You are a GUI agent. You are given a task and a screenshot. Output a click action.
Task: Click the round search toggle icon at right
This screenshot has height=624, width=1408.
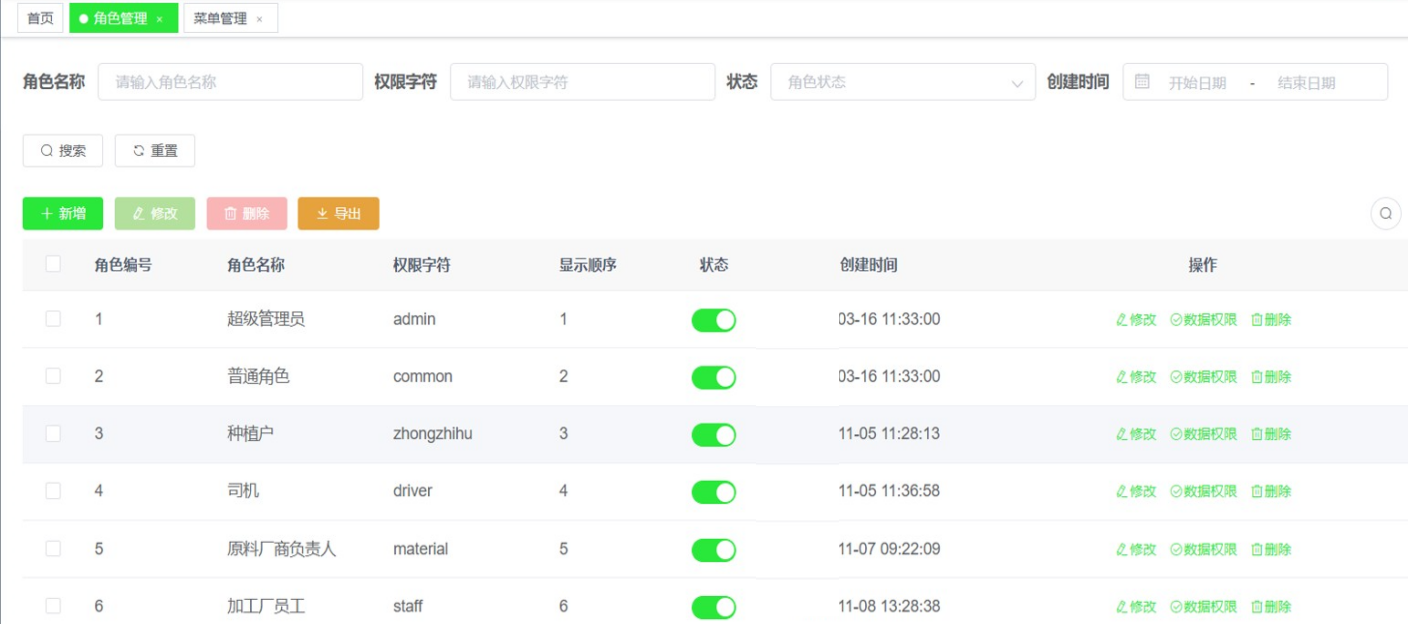pos(1386,213)
